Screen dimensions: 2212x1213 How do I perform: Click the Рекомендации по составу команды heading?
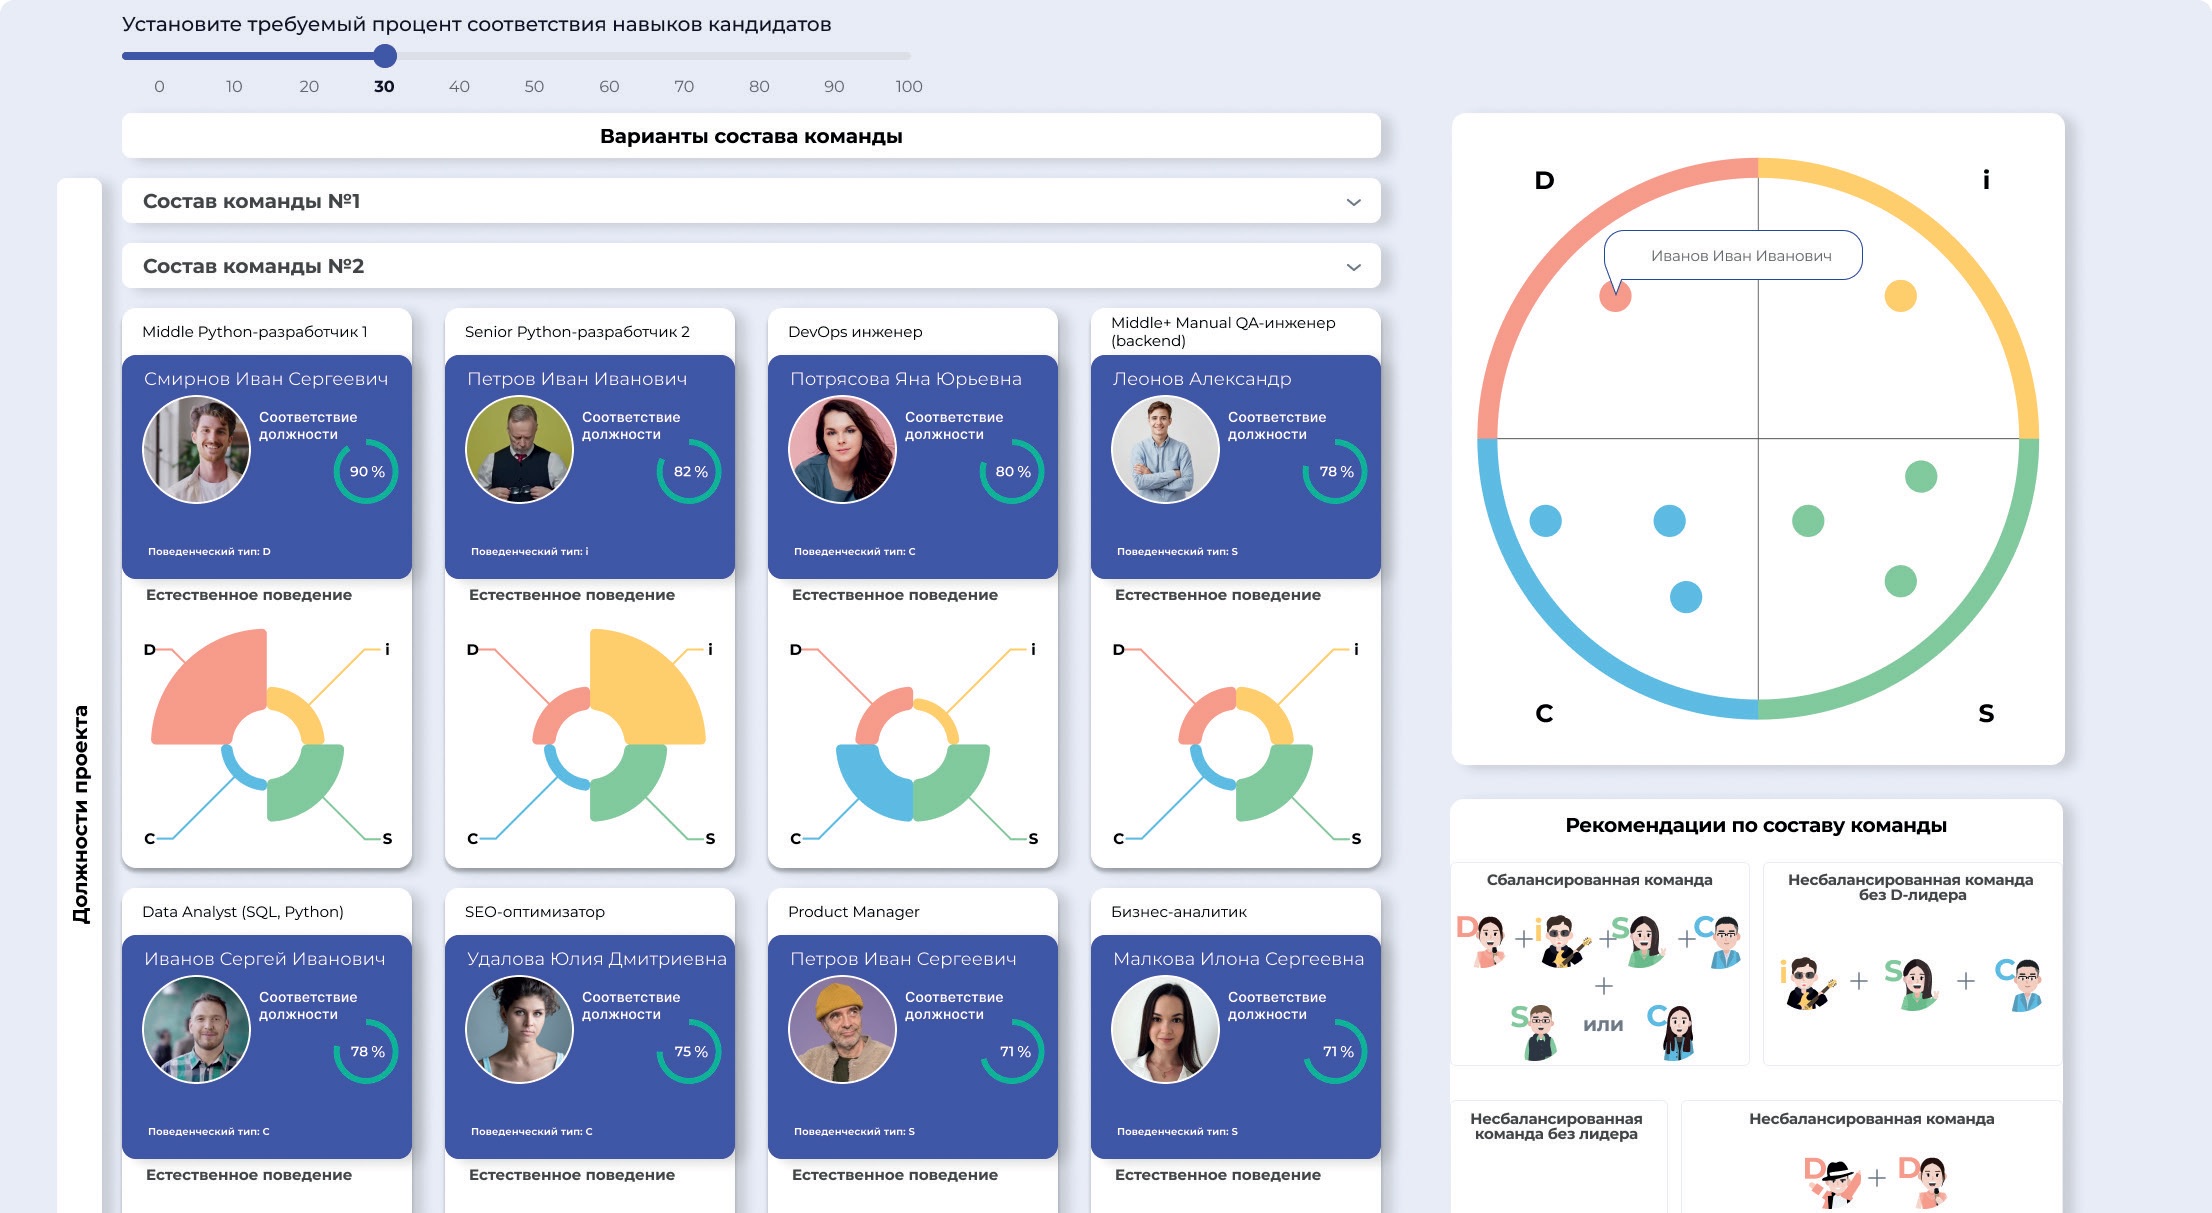[1756, 825]
